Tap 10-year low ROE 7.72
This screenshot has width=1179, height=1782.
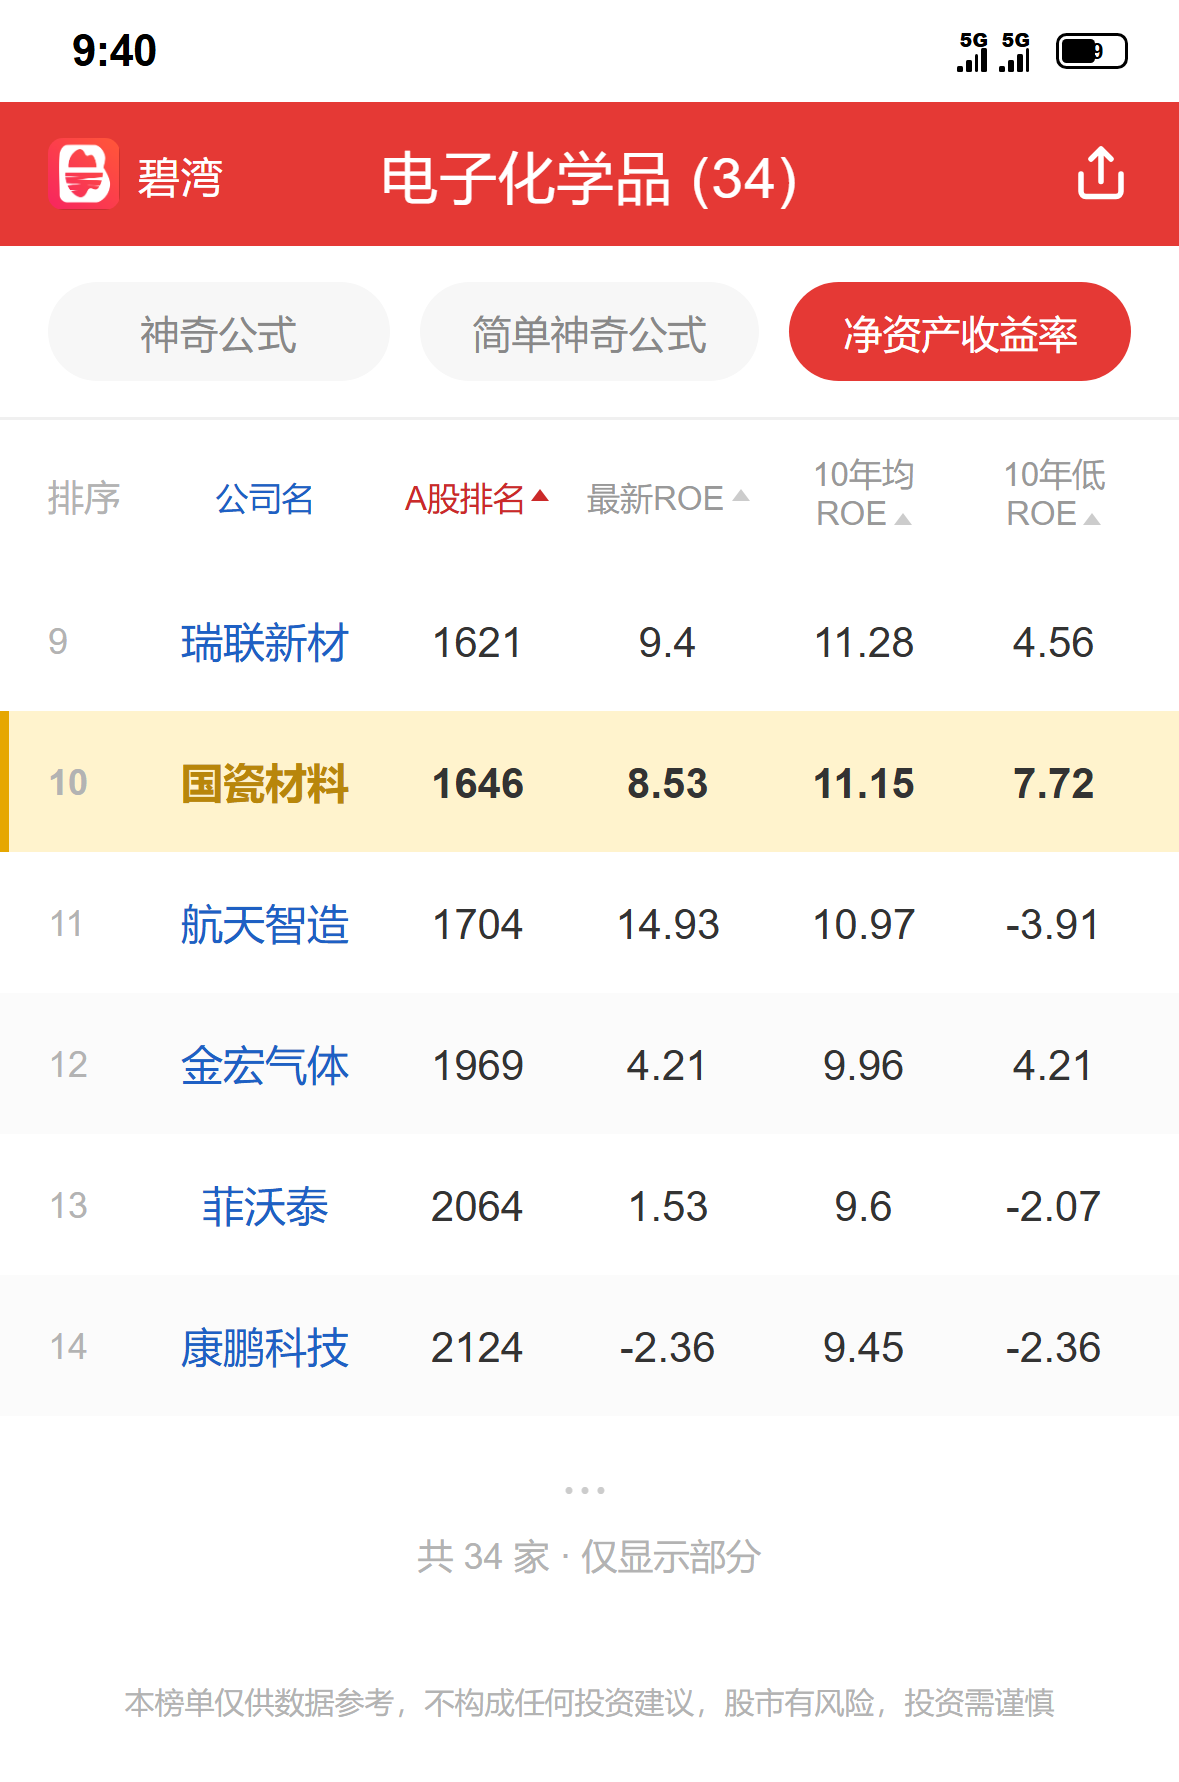1054,784
